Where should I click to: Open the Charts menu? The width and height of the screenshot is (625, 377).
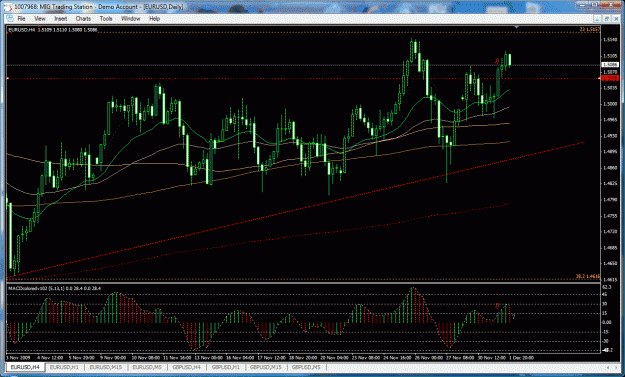pyautogui.click(x=83, y=18)
